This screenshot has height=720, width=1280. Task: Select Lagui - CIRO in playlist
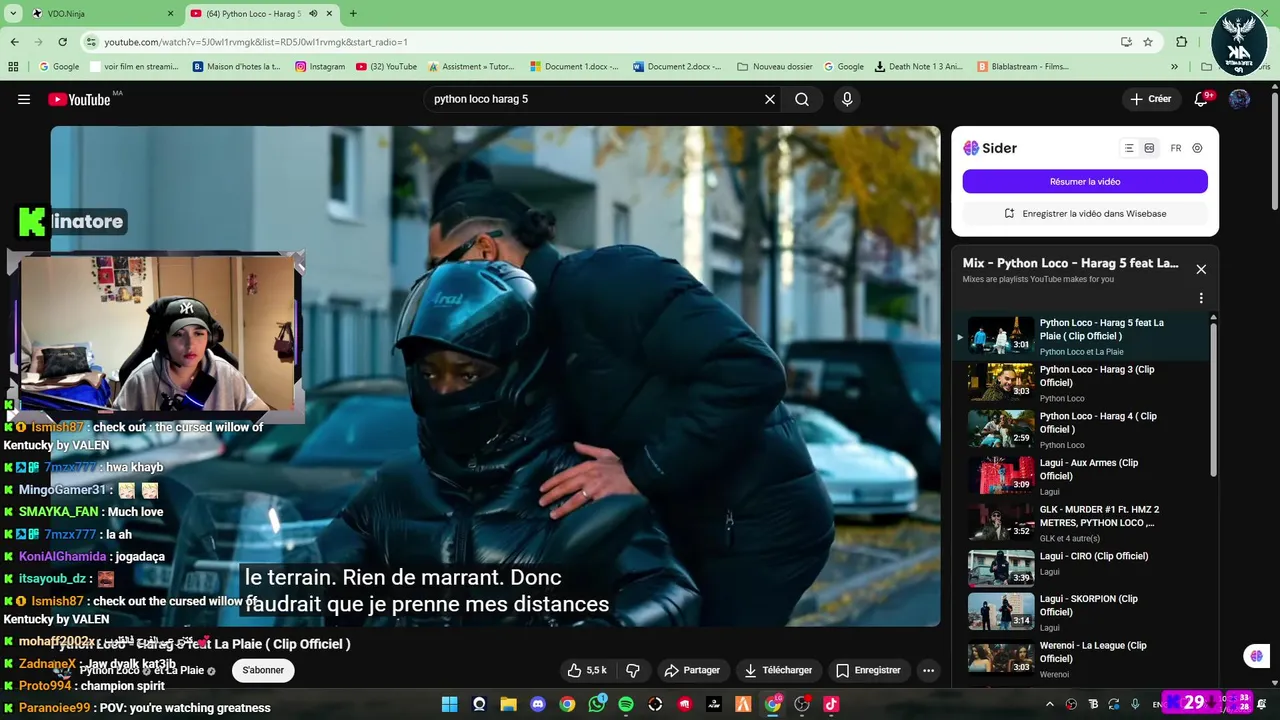1080,568
